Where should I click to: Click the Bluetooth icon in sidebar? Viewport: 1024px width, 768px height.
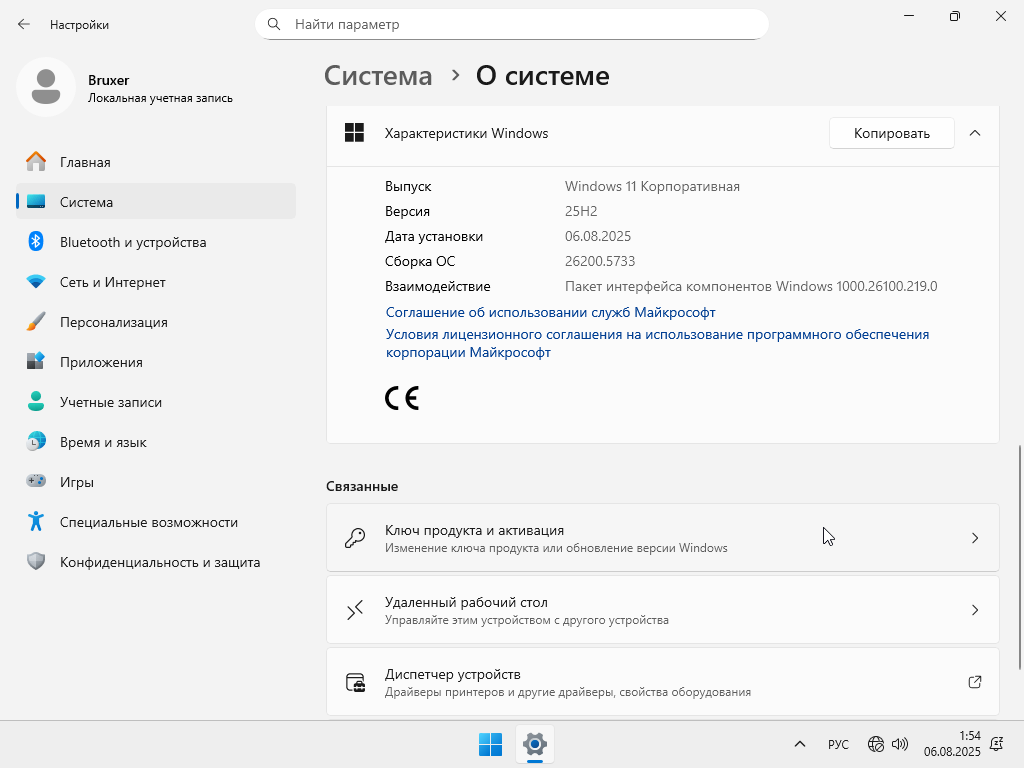click(x=36, y=242)
